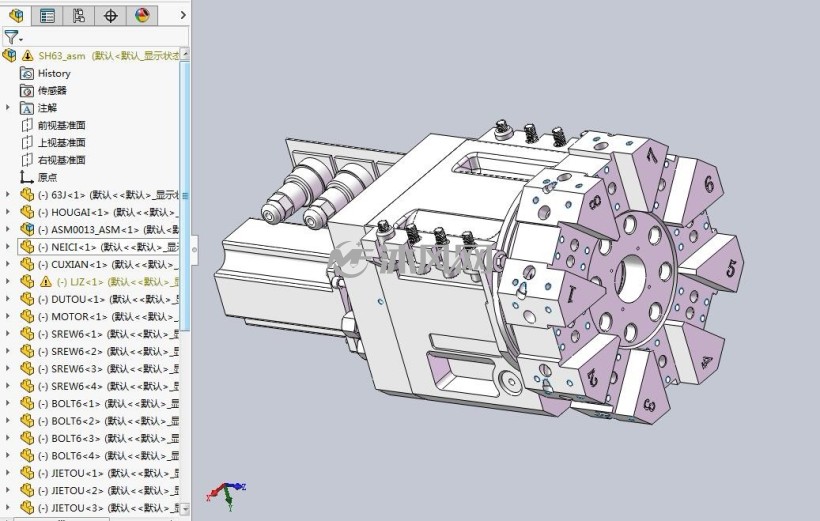Expand the ASM0013_ASM<1> subassembly node

[x=7, y=229]
